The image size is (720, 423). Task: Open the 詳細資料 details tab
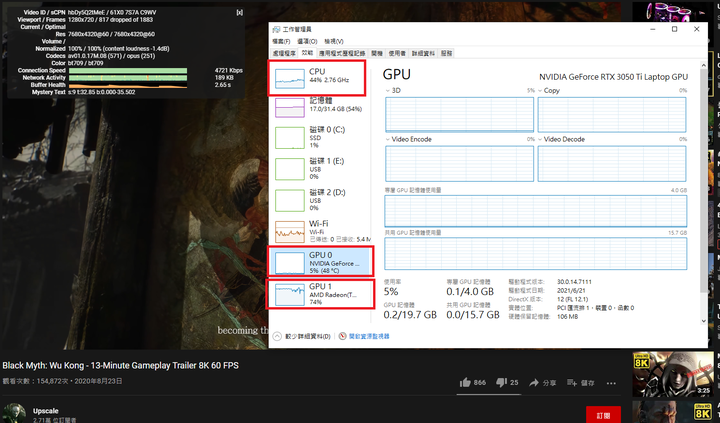(423, 53)
